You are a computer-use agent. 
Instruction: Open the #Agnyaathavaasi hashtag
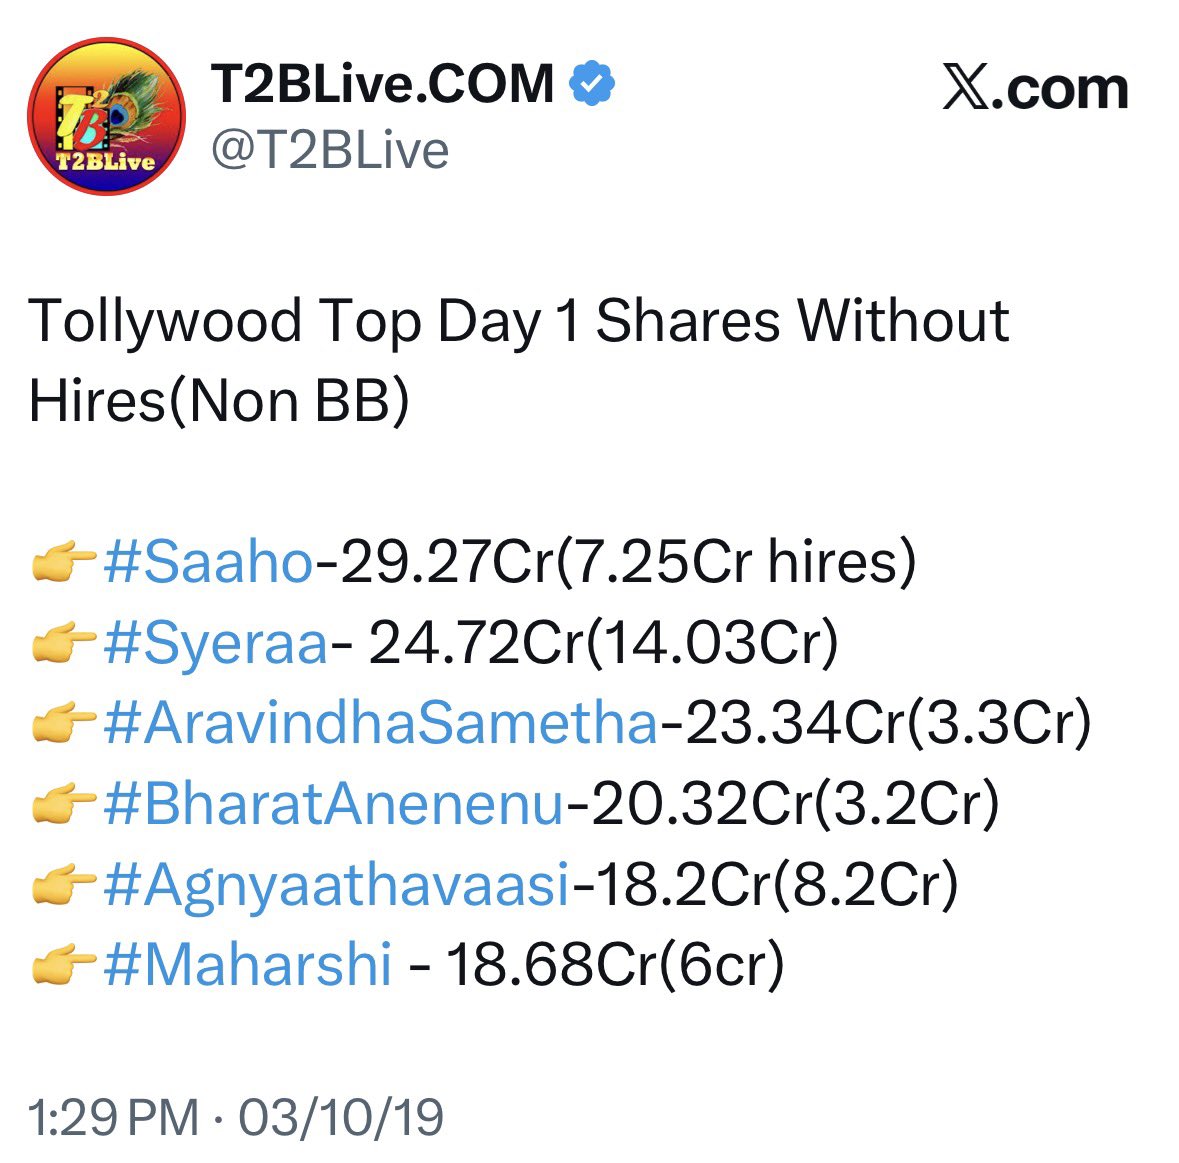click(x=336, y=885)
